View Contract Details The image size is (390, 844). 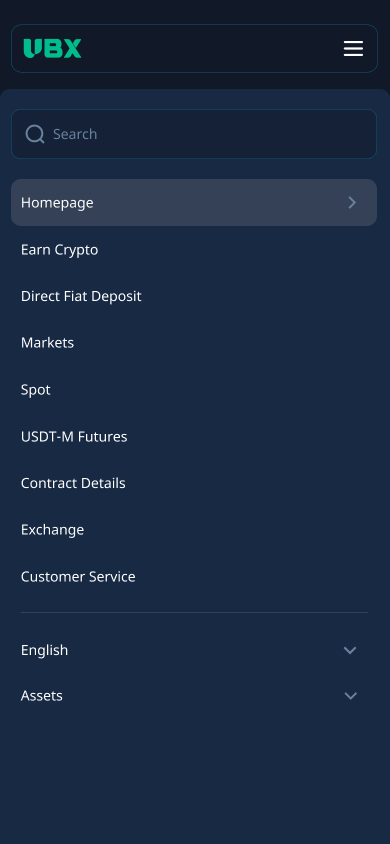coord(194,483)
